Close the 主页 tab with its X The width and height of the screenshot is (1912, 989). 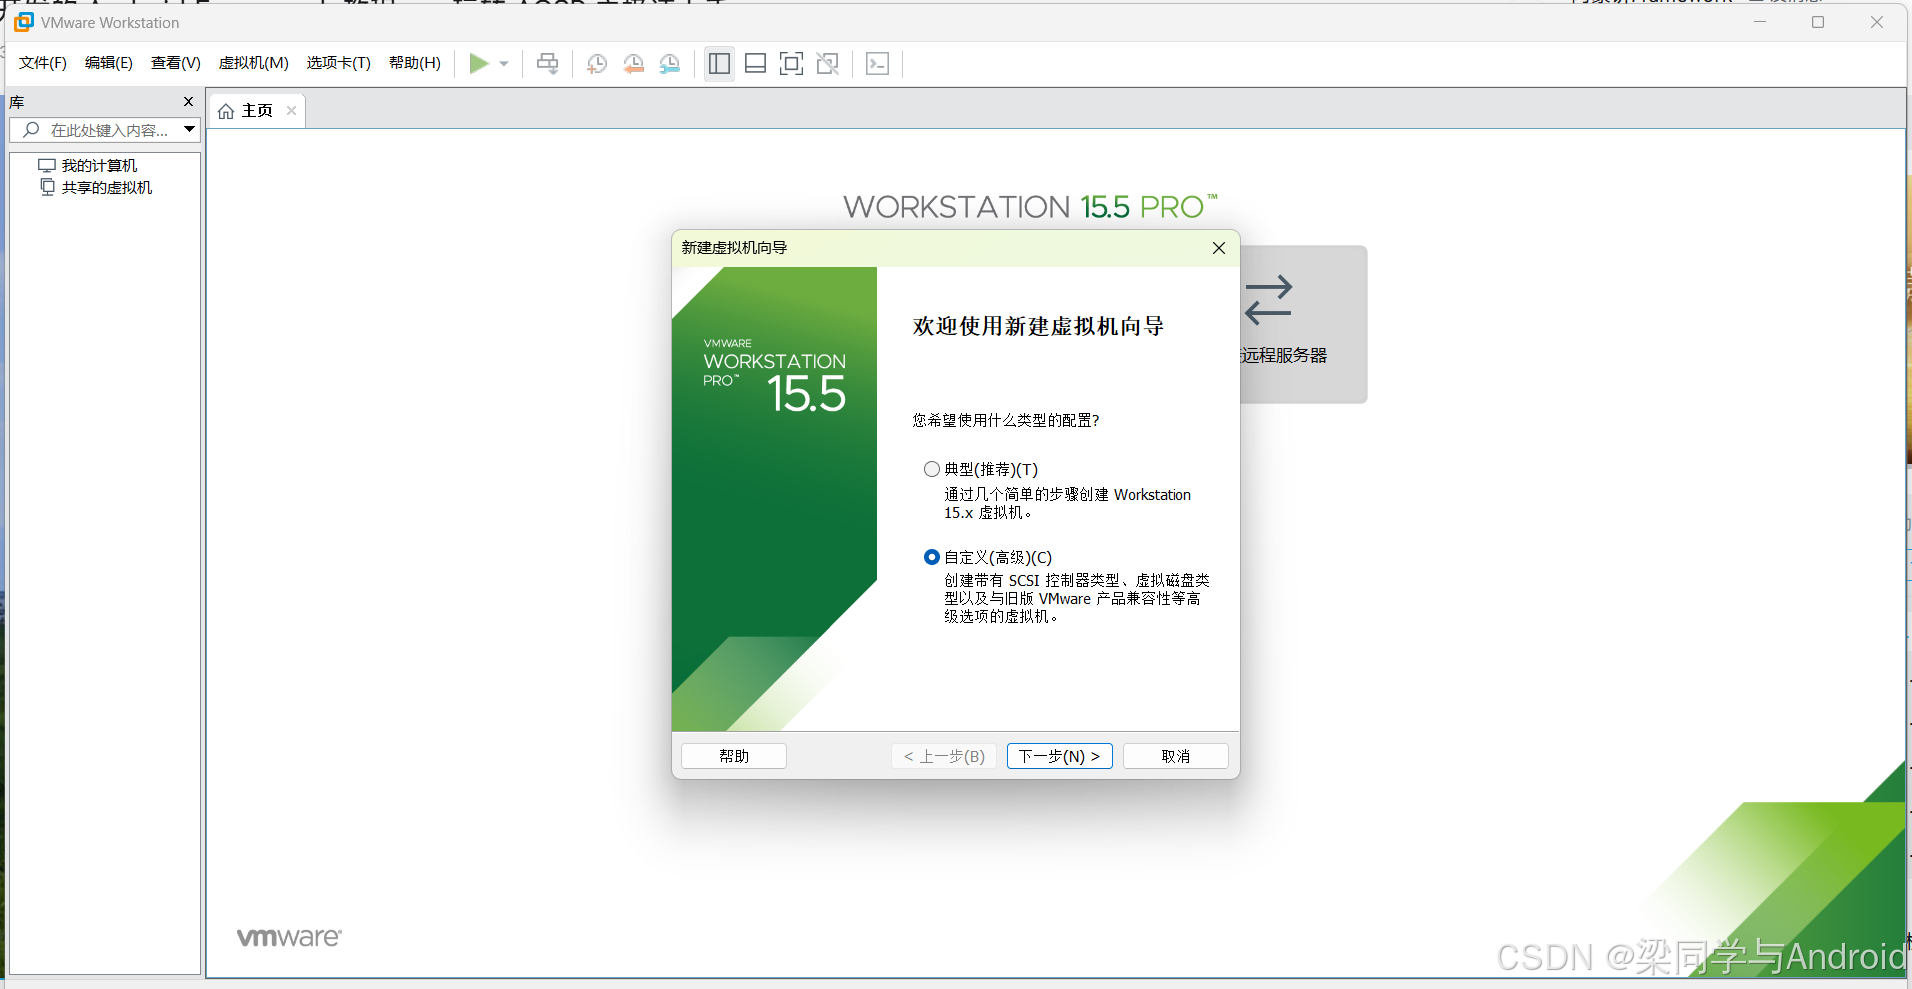[291, 110]
